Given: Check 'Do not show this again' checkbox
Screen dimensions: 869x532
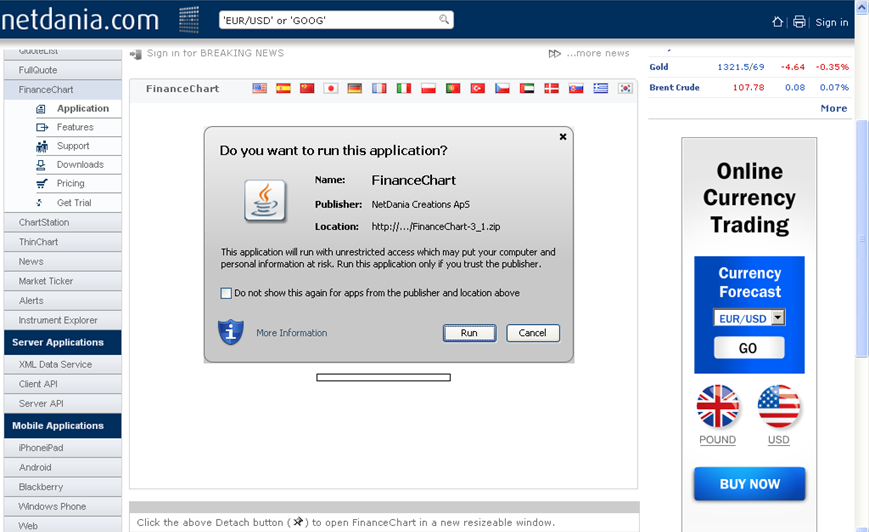Looking at the screenshot, I should pyautogui.click(x=226, y=293).
